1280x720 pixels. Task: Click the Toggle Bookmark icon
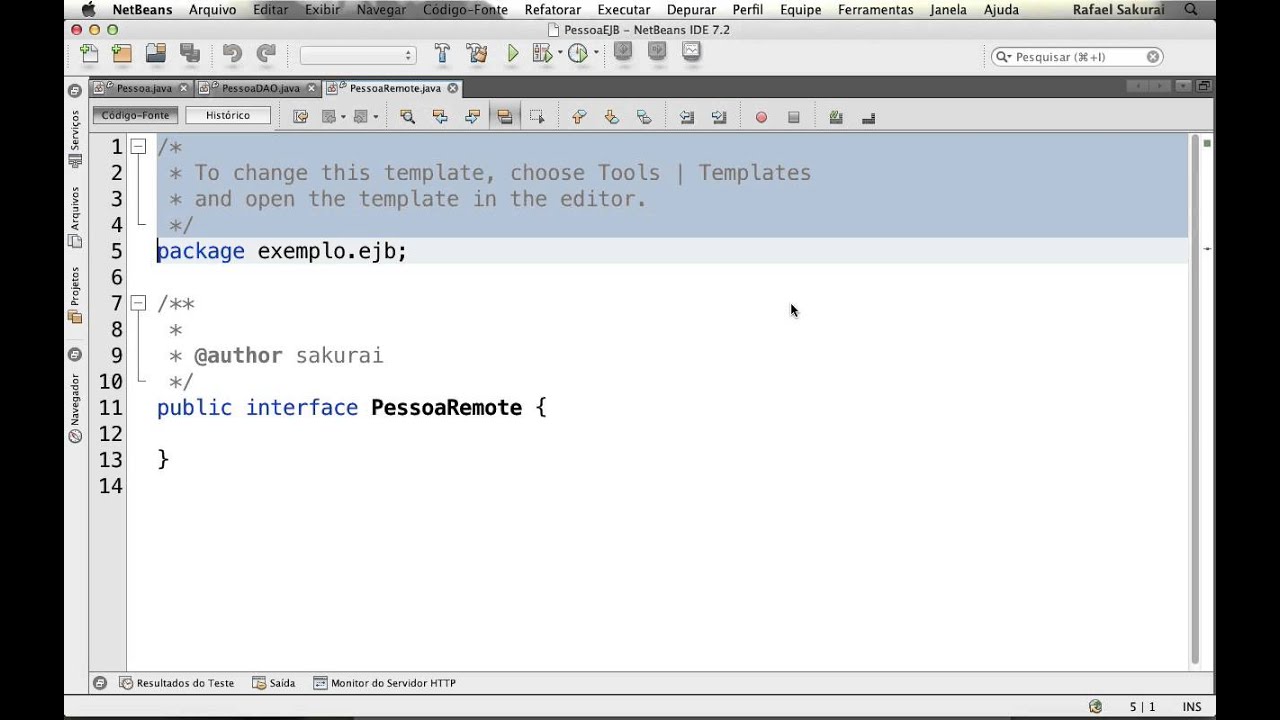(x=644, y=117)
